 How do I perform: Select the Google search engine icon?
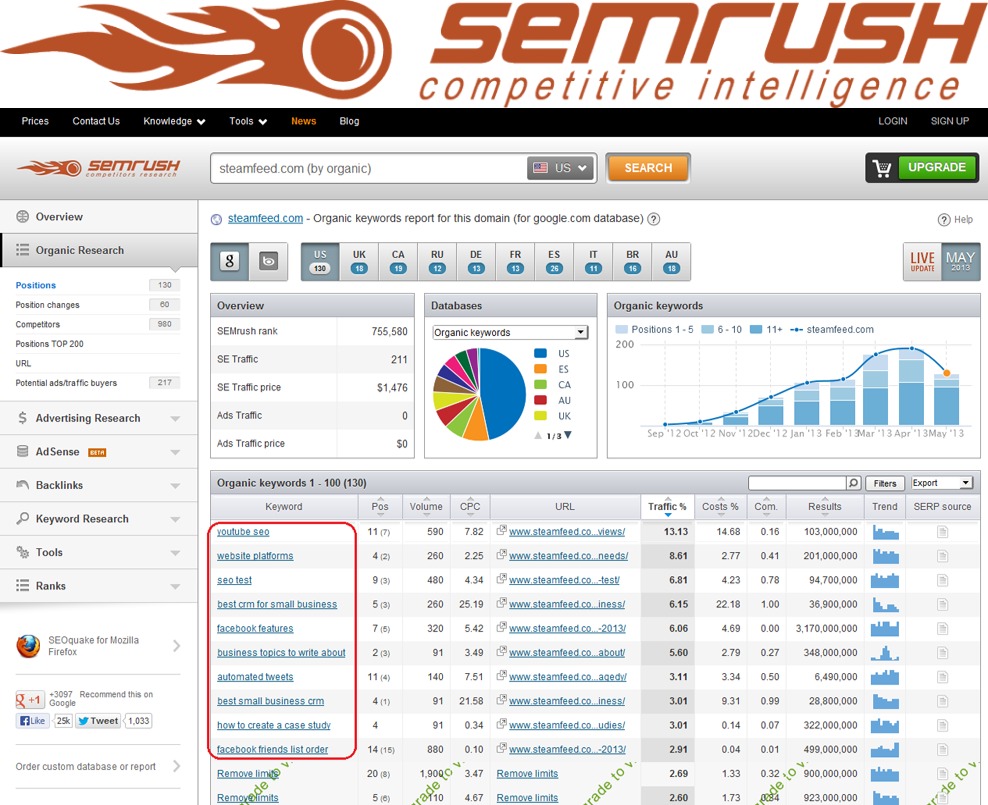click(x=229, y=261)
